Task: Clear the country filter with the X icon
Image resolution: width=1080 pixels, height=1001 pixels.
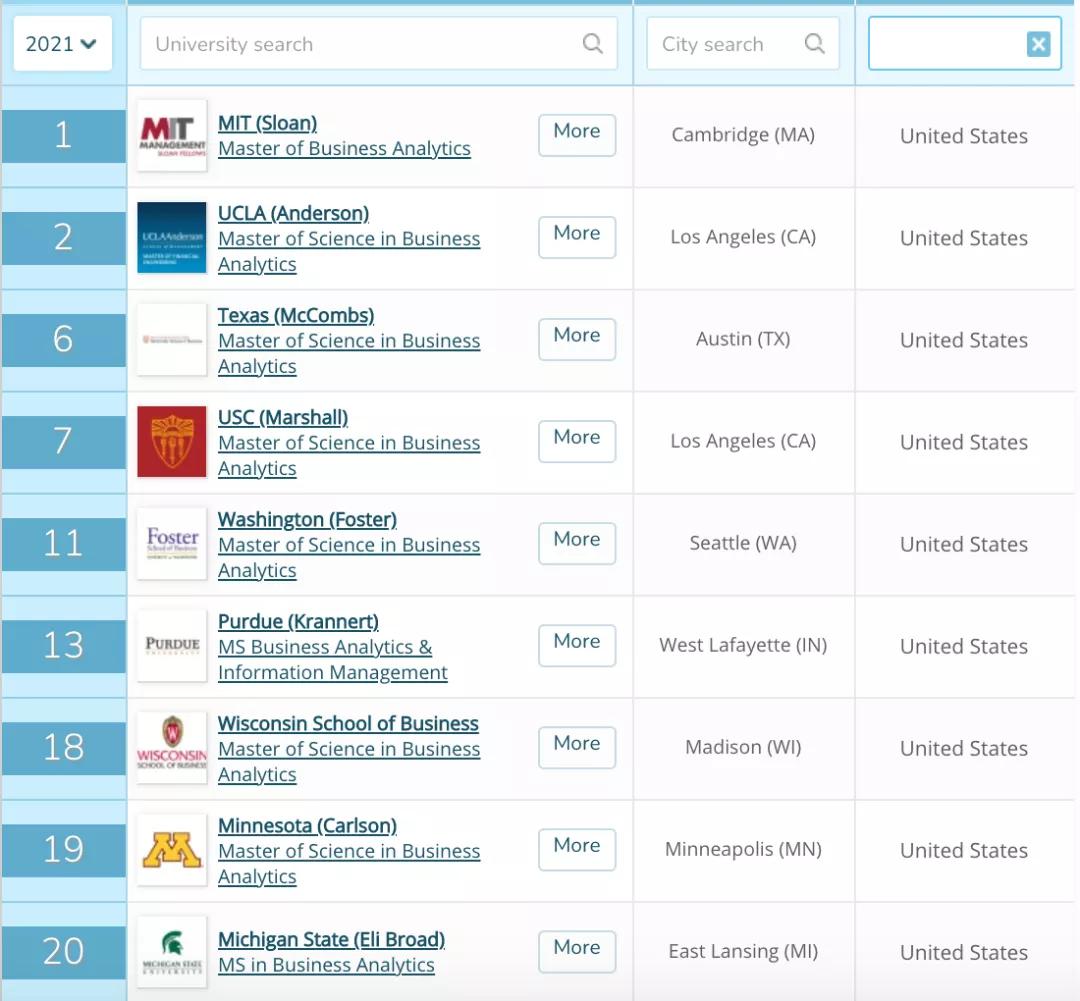Action: pos(1038,45)
